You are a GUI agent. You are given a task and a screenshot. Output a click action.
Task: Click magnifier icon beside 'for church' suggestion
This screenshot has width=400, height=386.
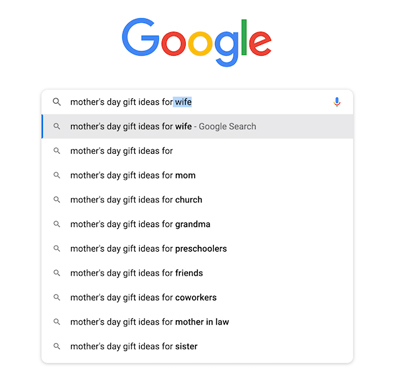tap(57, 200)
